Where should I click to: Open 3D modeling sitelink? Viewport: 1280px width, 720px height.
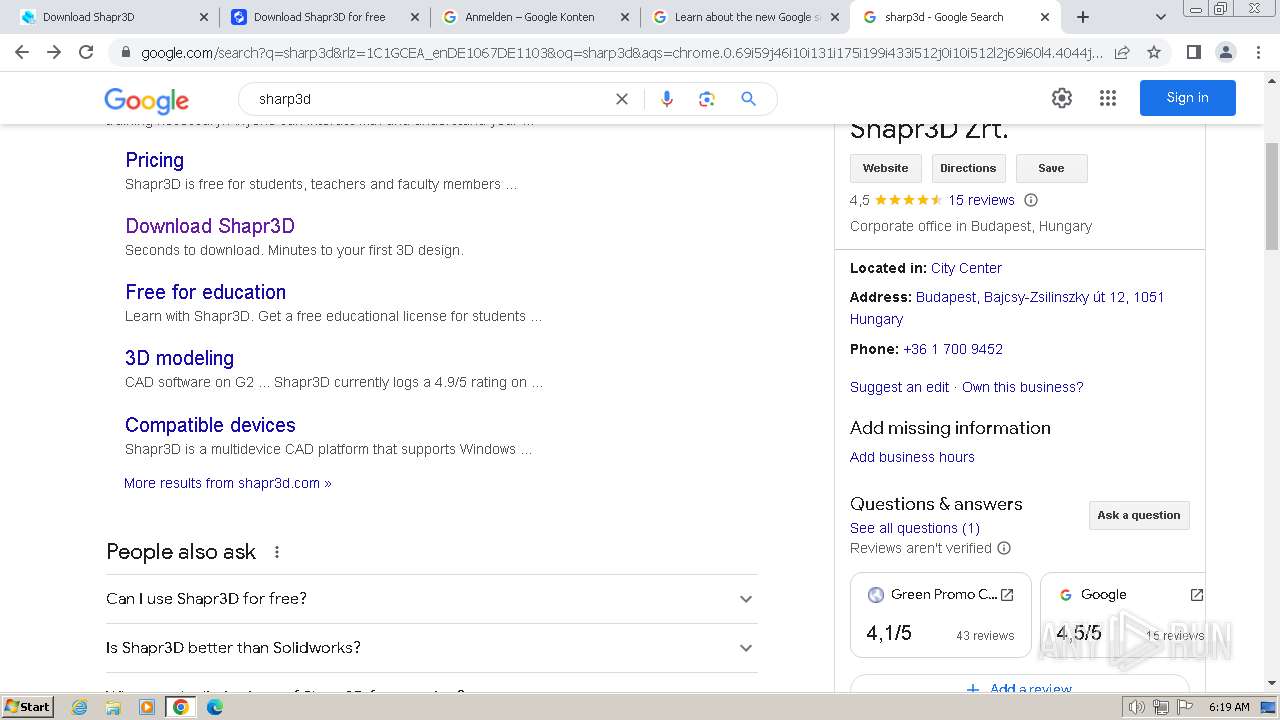click(179, 358)
